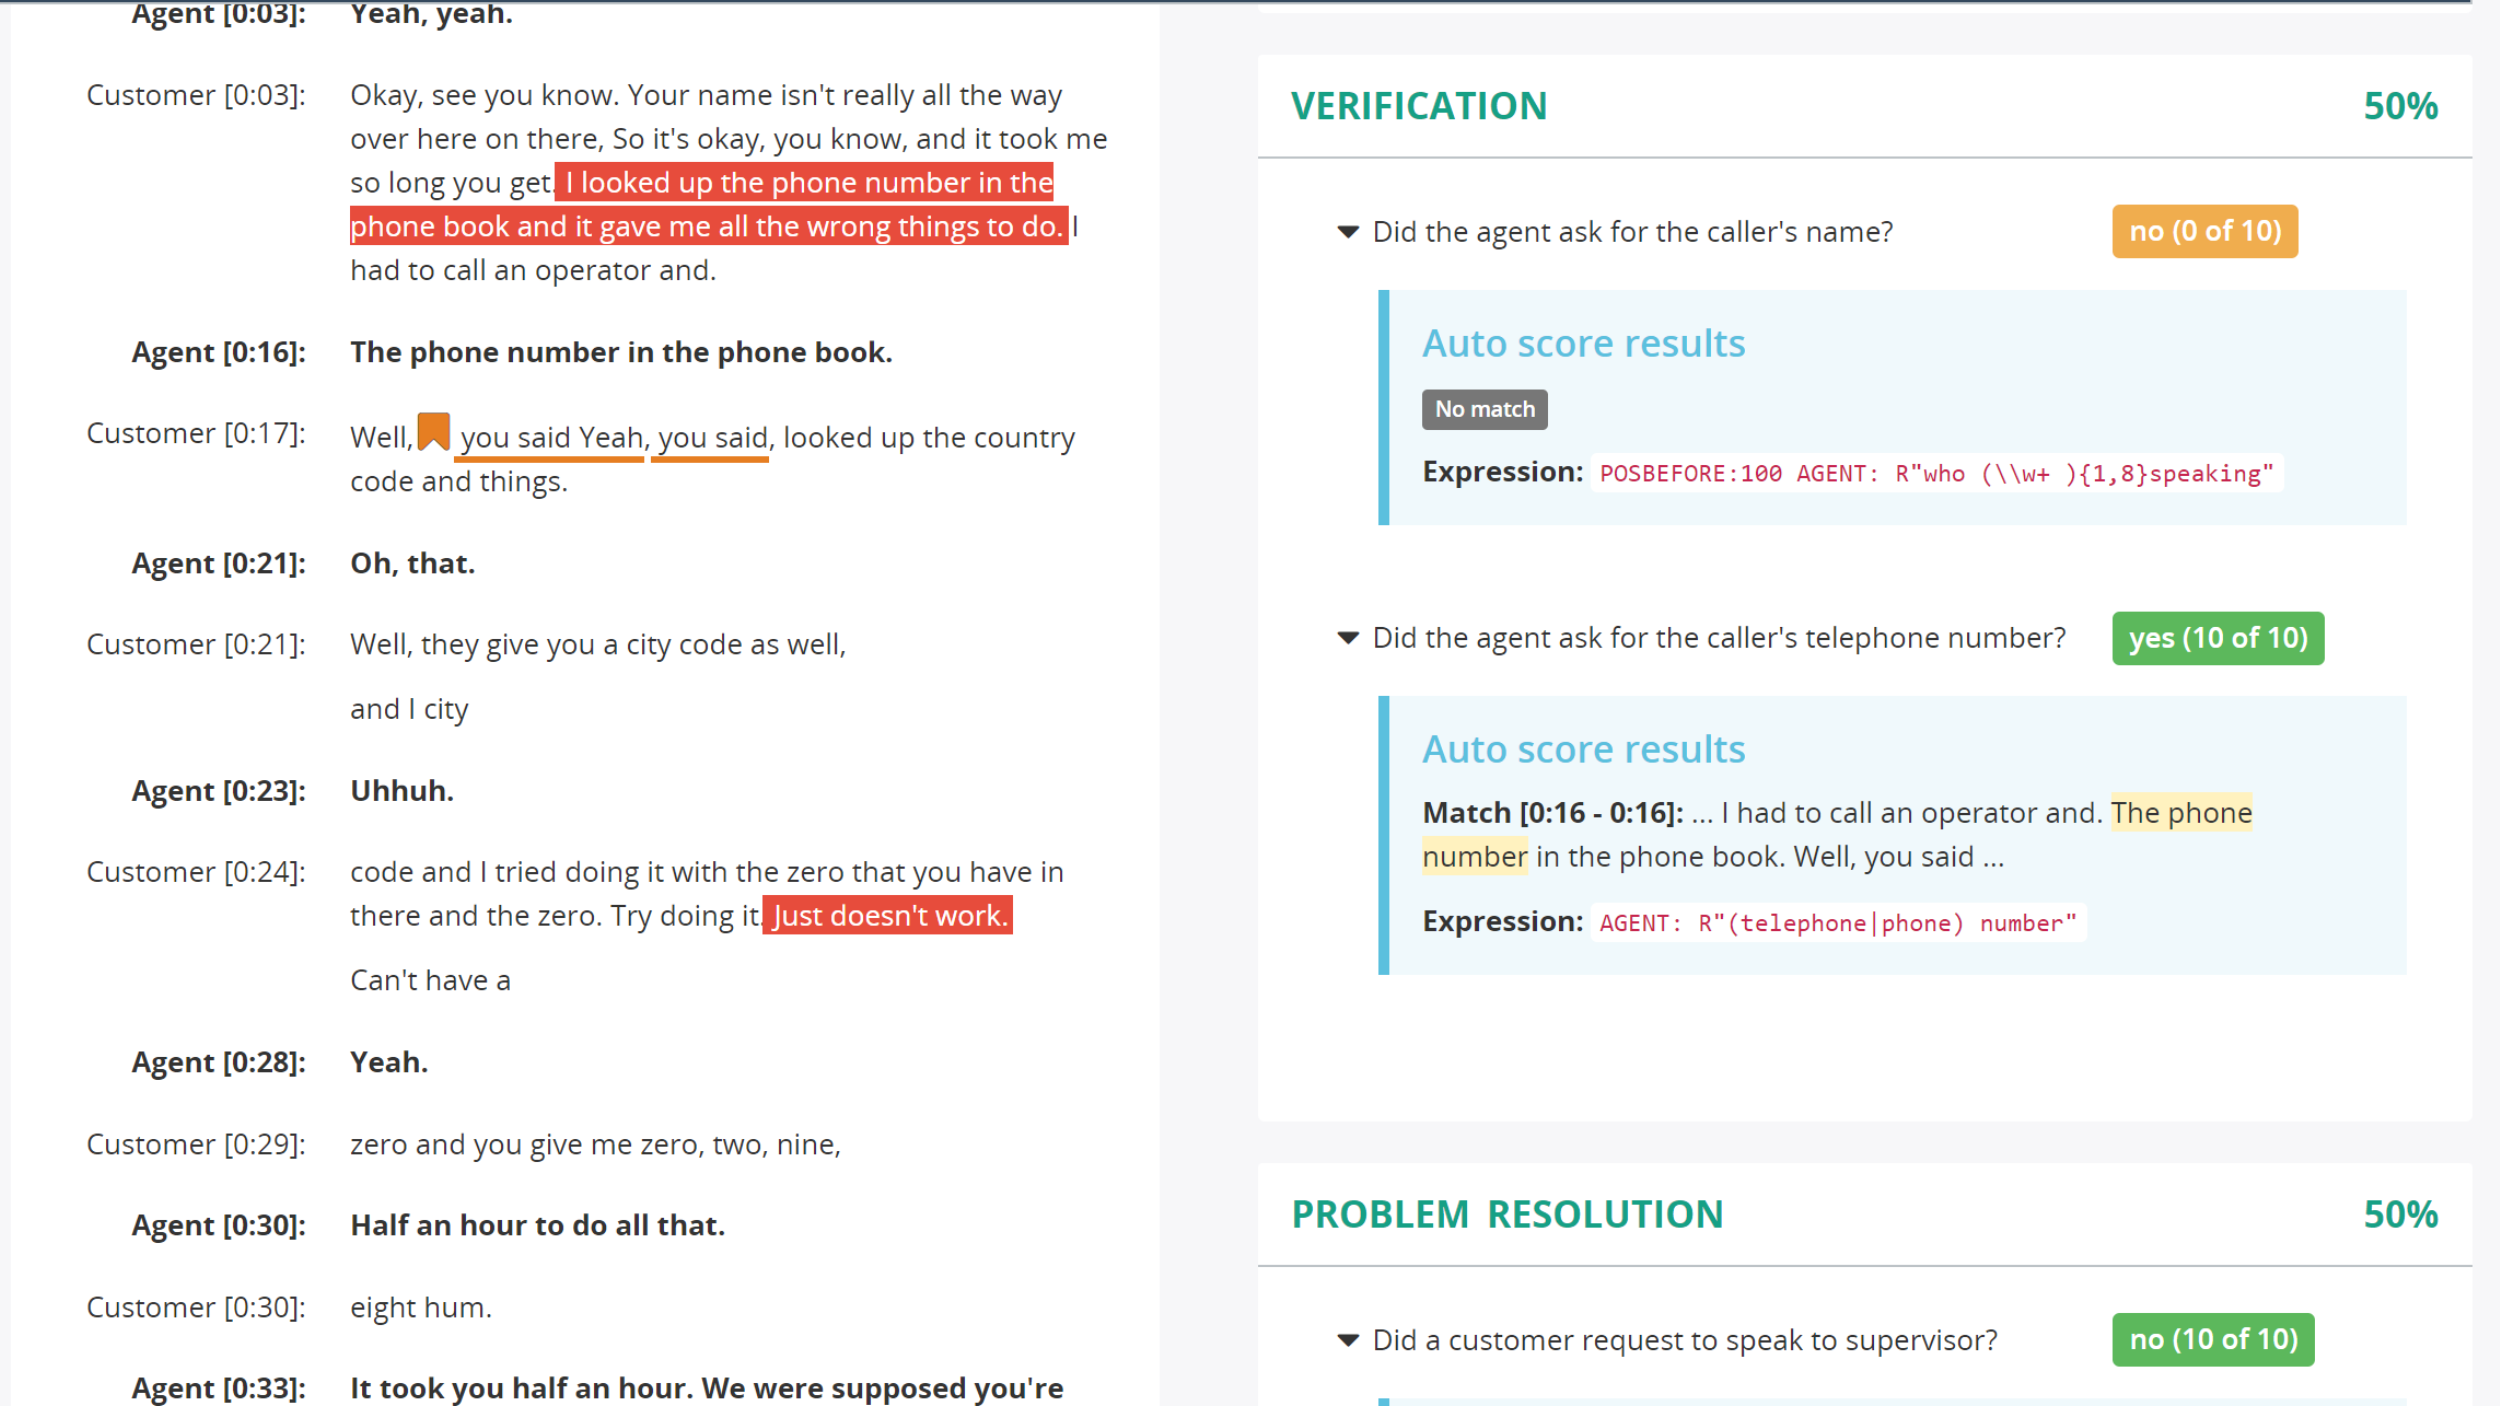Click the first 'Auto score results' heading
Screen dimensions: 2500x1406
(1583, 344)
